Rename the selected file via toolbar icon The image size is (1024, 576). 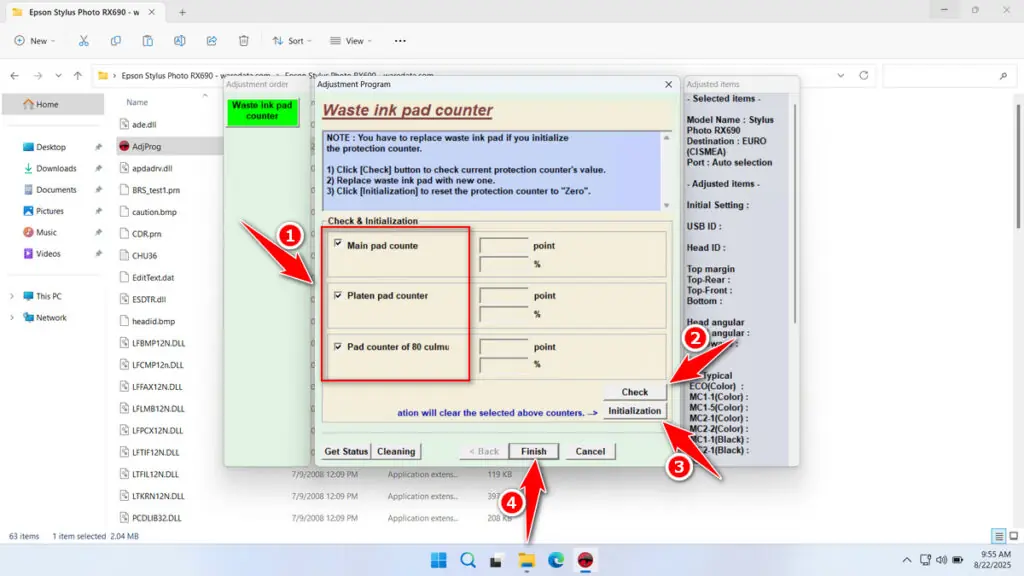179,40
